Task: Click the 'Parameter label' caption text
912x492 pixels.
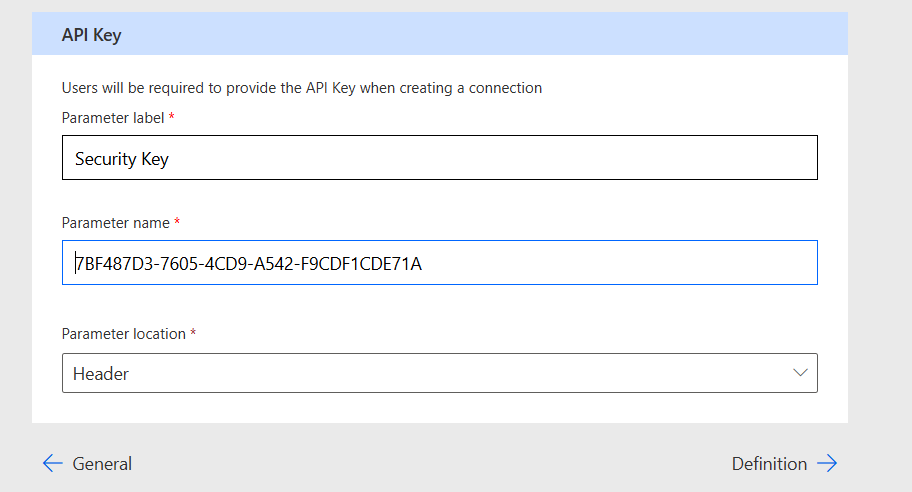Action: (x=112, y=118)
